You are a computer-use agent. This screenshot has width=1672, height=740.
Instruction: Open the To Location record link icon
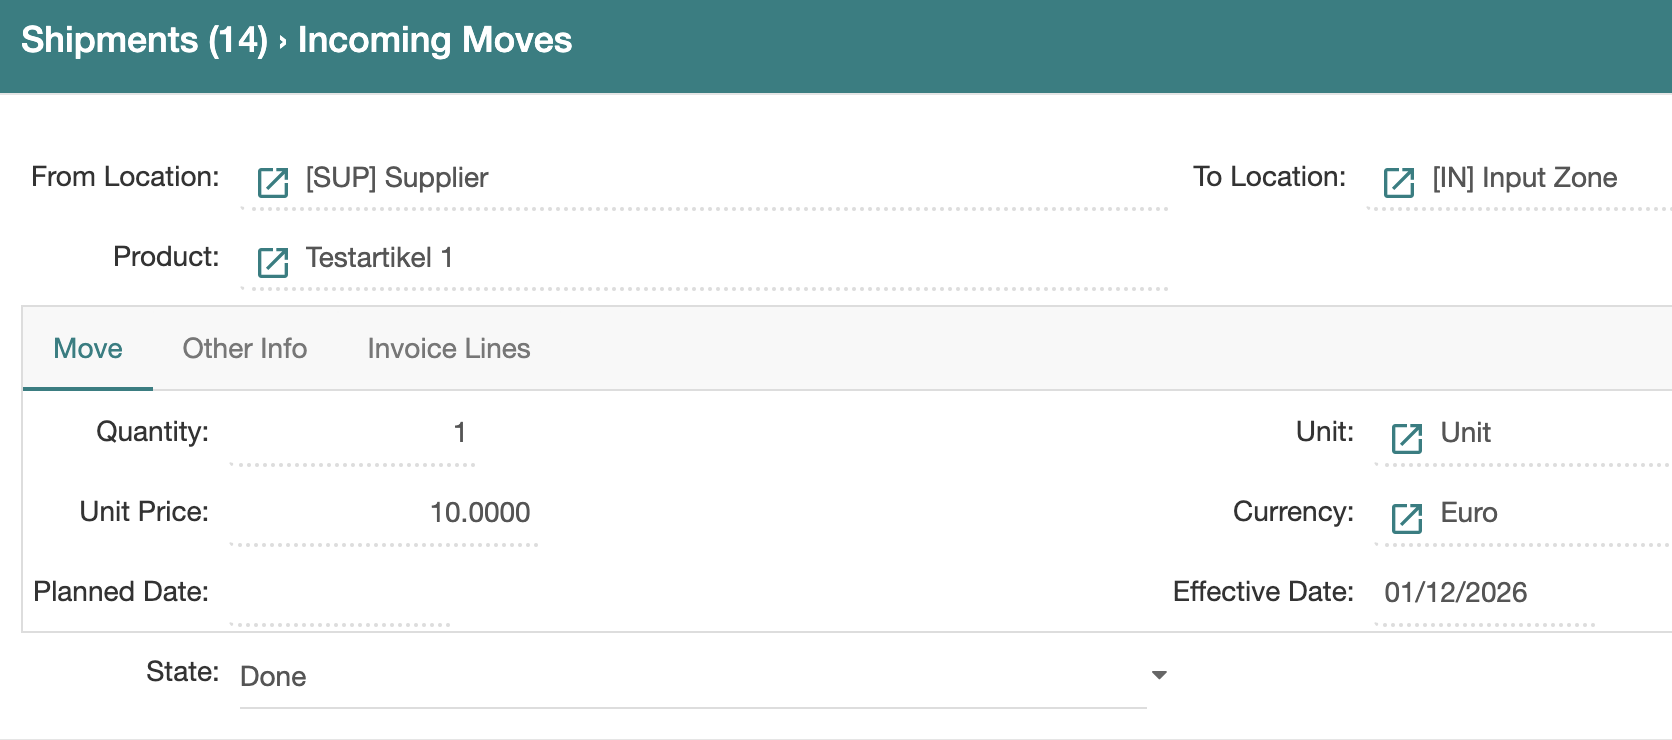1399,182
